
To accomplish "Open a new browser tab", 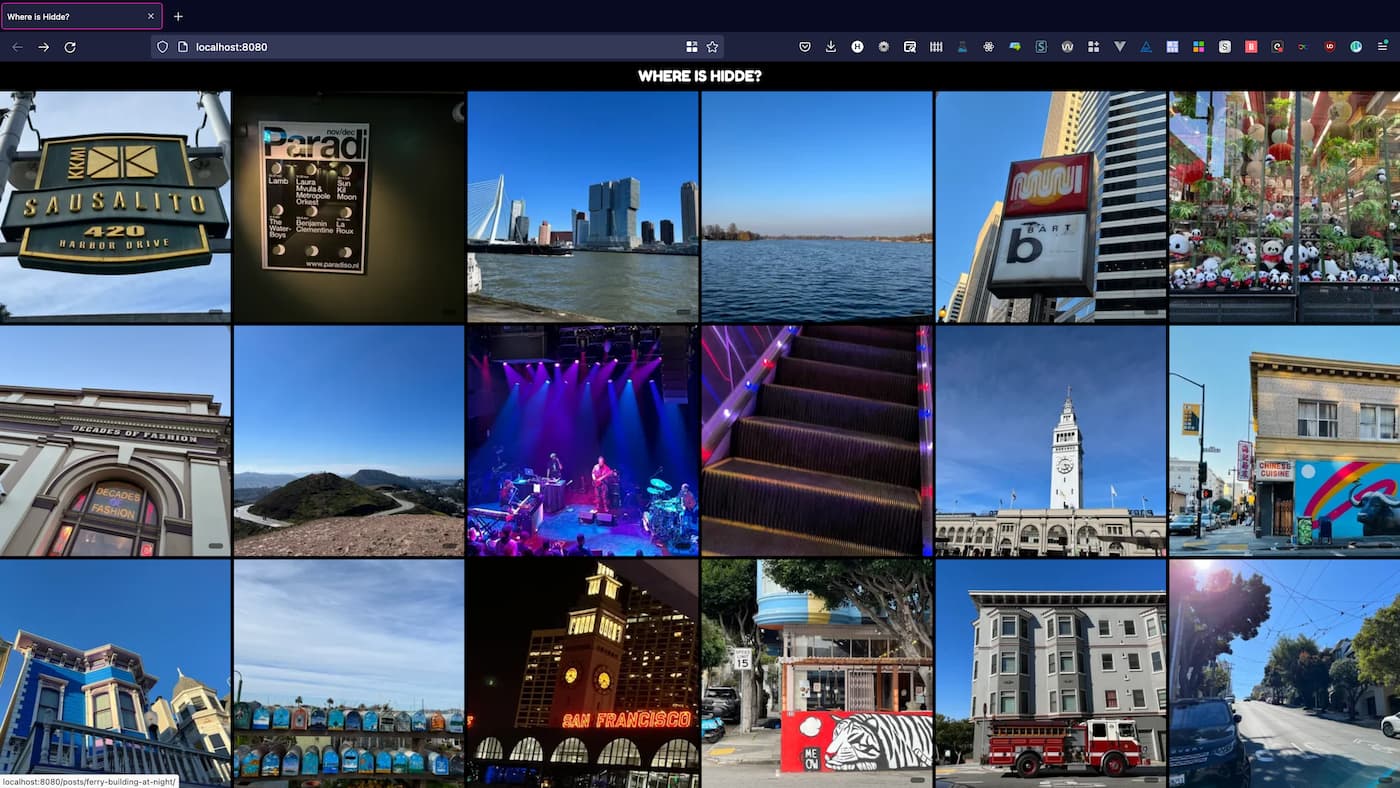I will (178, 16).
